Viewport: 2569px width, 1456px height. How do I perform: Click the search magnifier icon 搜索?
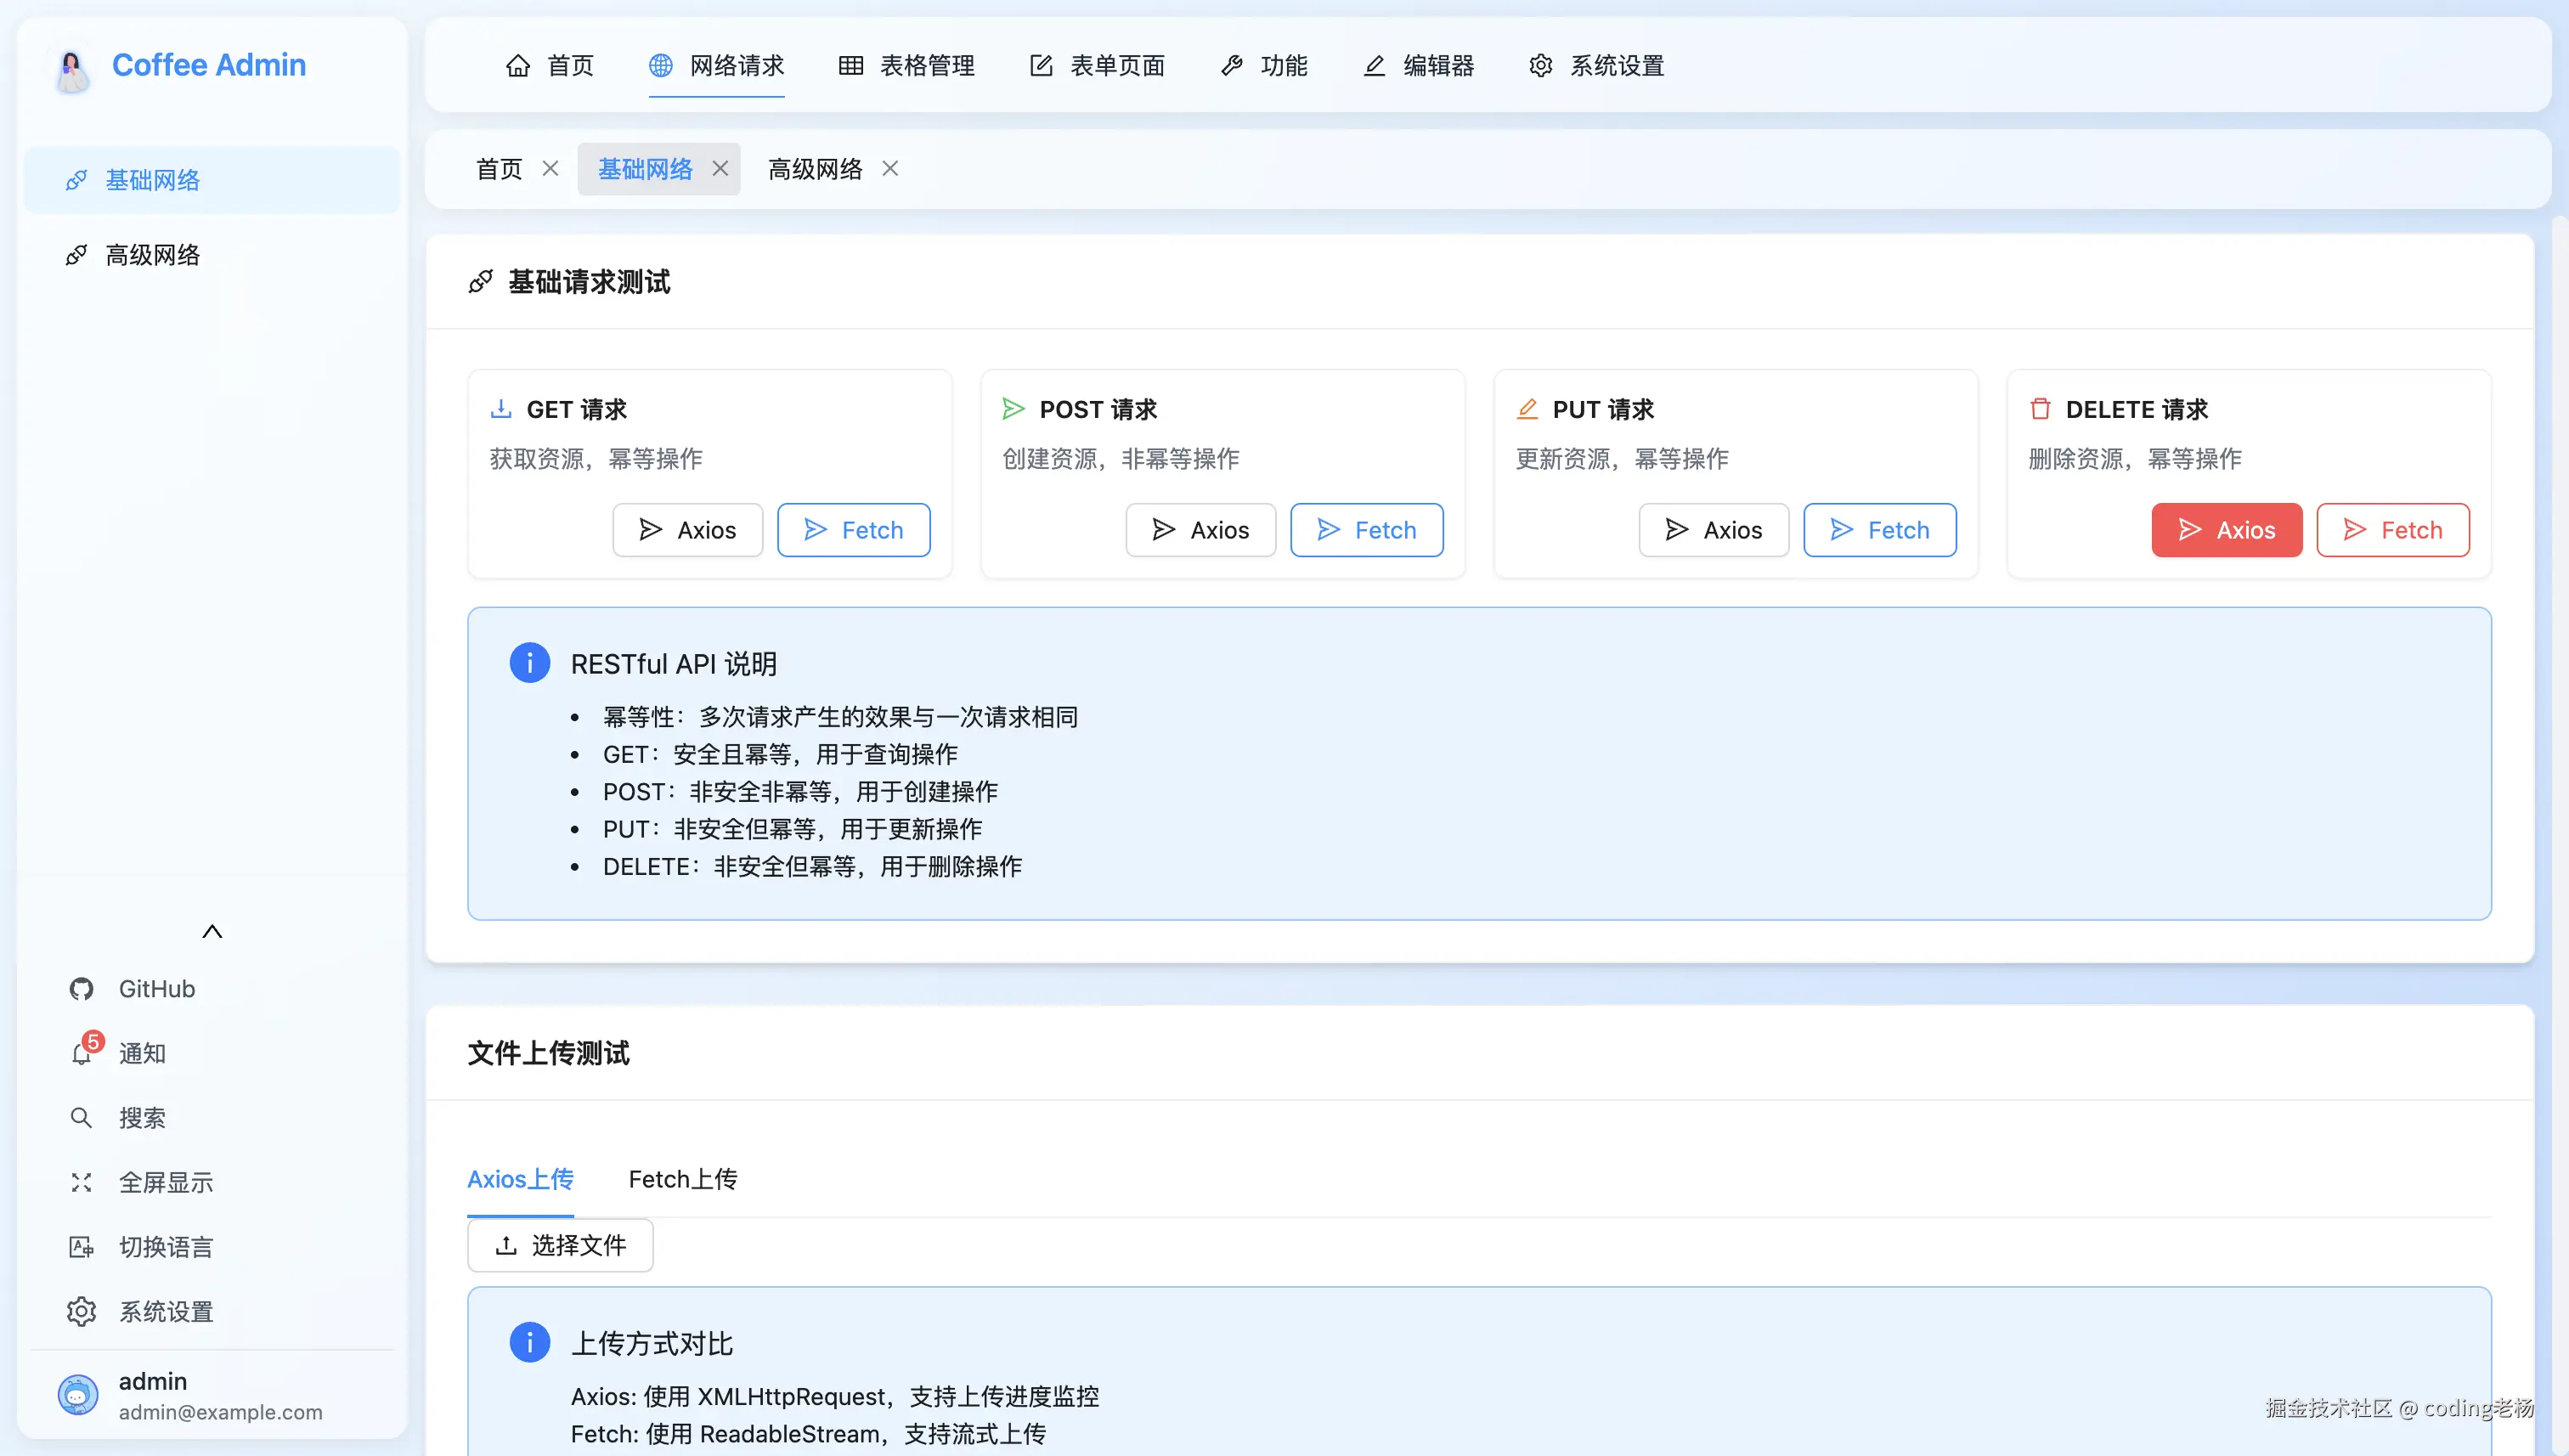(81, 1118)
